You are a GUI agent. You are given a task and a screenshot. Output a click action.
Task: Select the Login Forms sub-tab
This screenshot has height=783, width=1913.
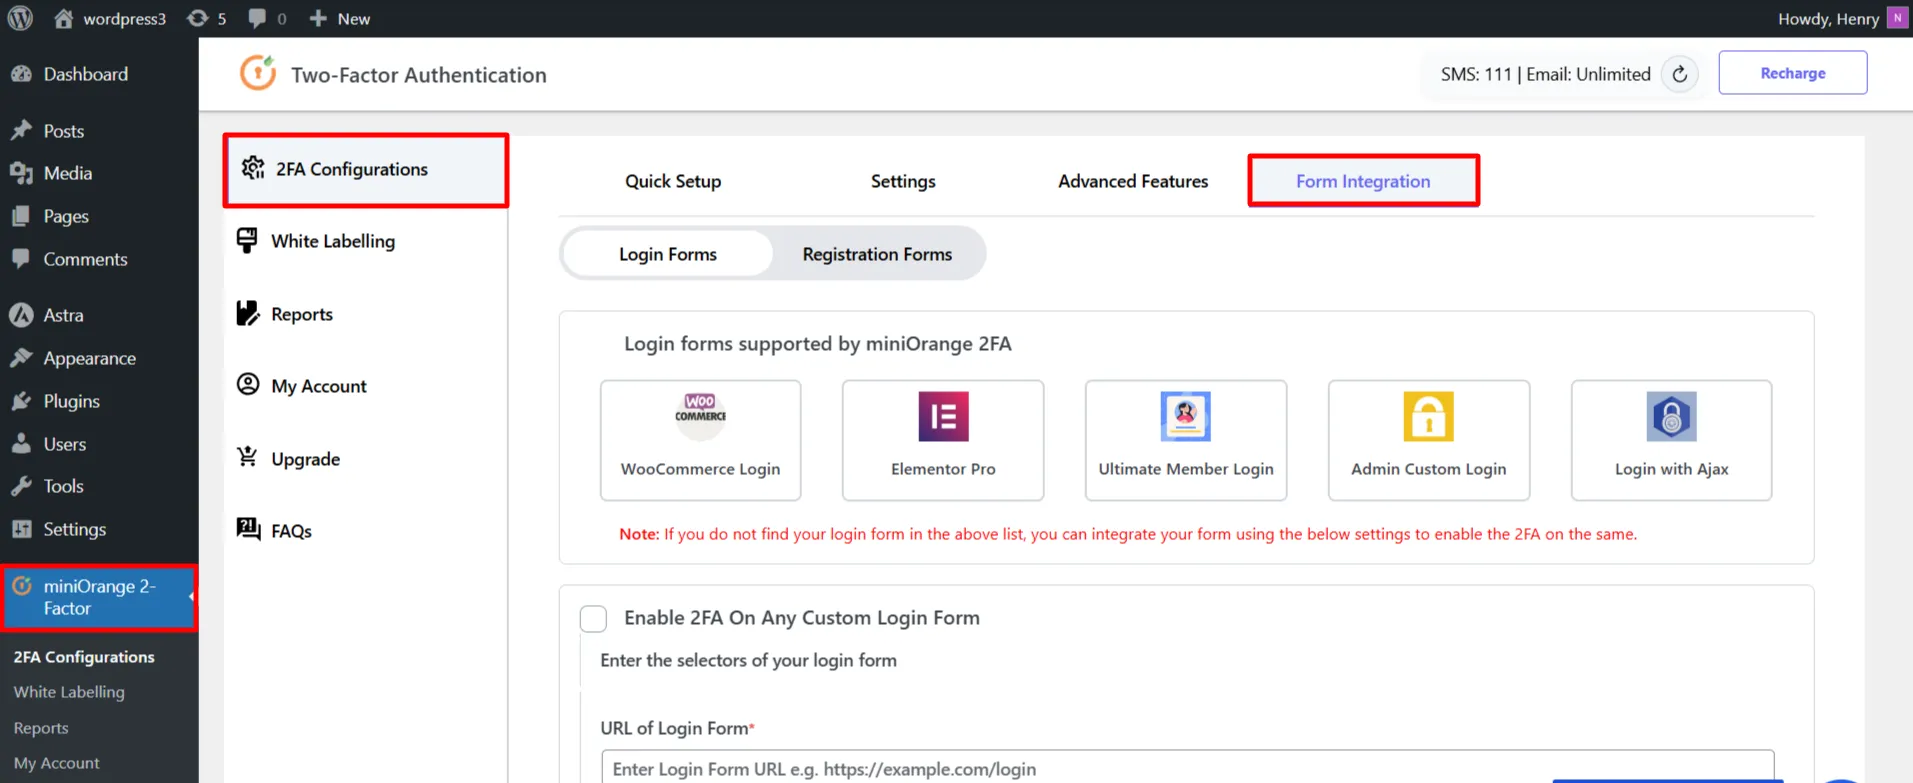pyautogui.click(x=668, y=254)
